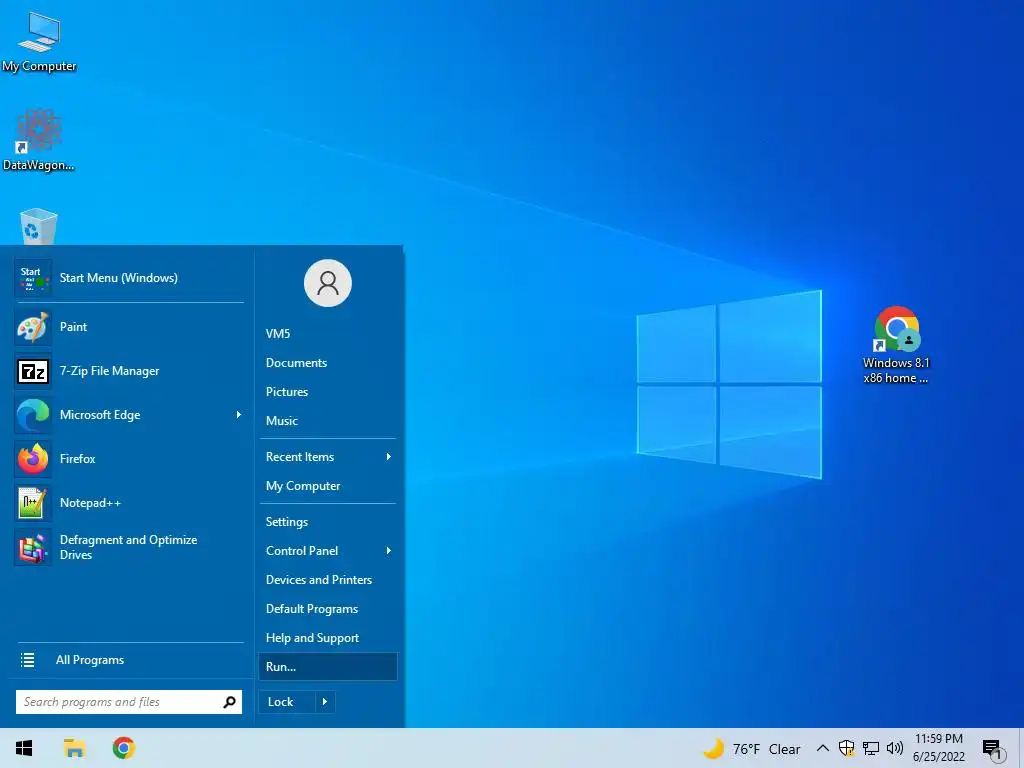Show hidden system tray icons chevron
Viewport: 1024px width, 768px height.
click(x=823, y=748)
